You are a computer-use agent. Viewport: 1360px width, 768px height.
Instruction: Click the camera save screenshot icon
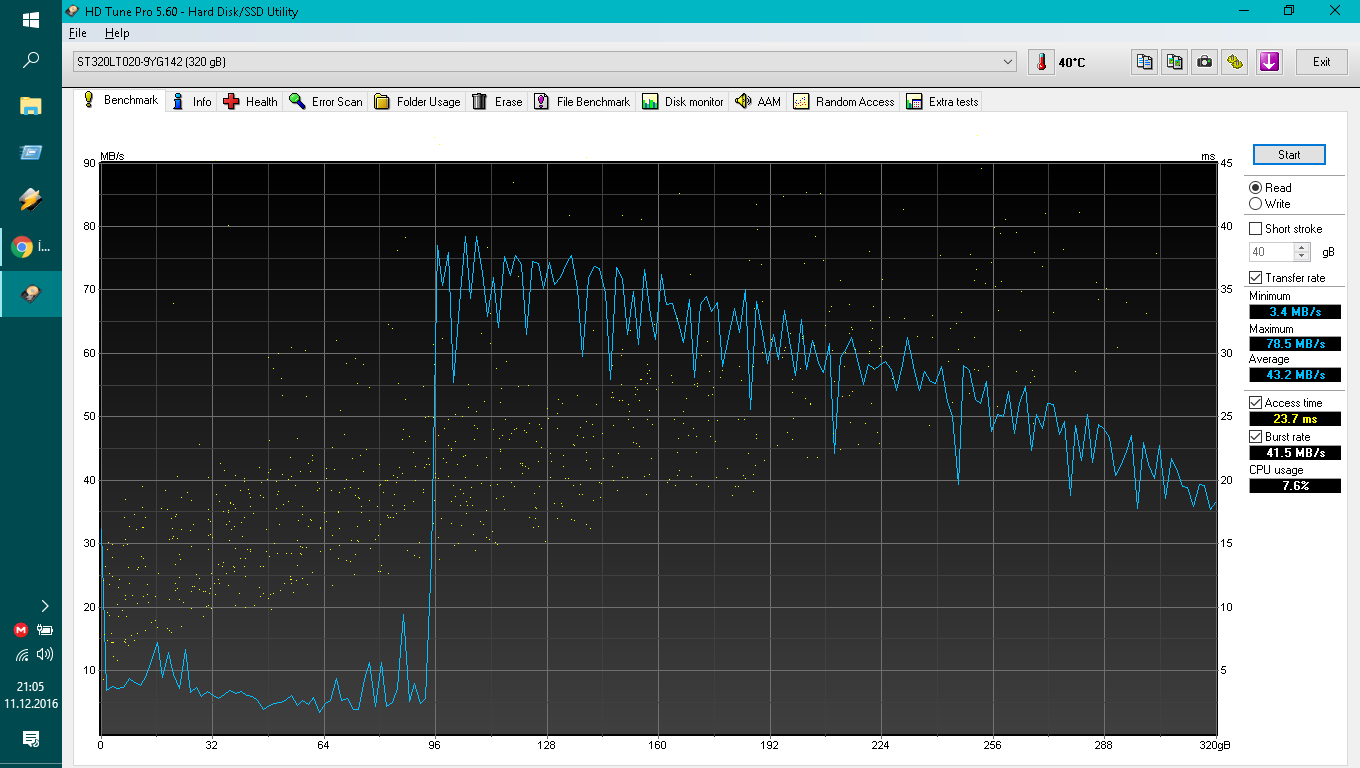1205,62
